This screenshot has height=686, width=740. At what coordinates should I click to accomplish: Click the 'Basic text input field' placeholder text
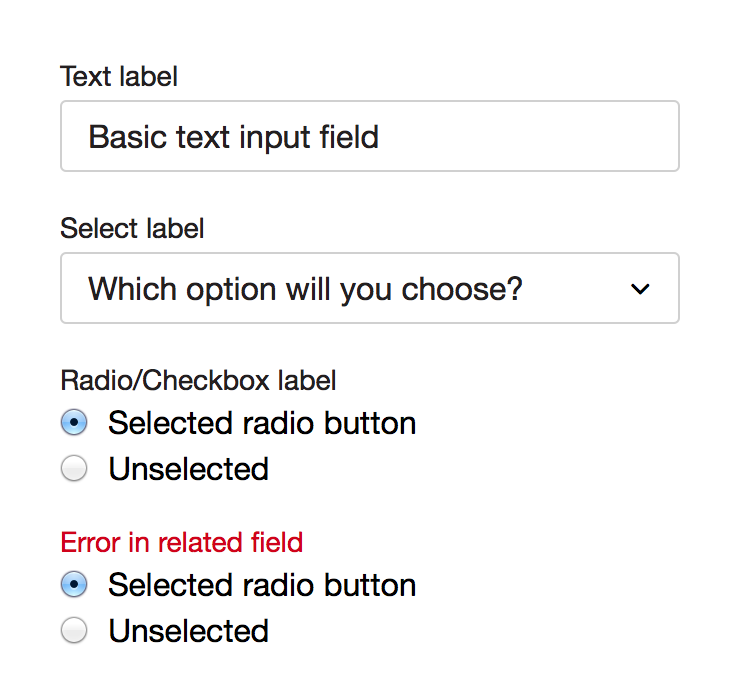point(234,136)
